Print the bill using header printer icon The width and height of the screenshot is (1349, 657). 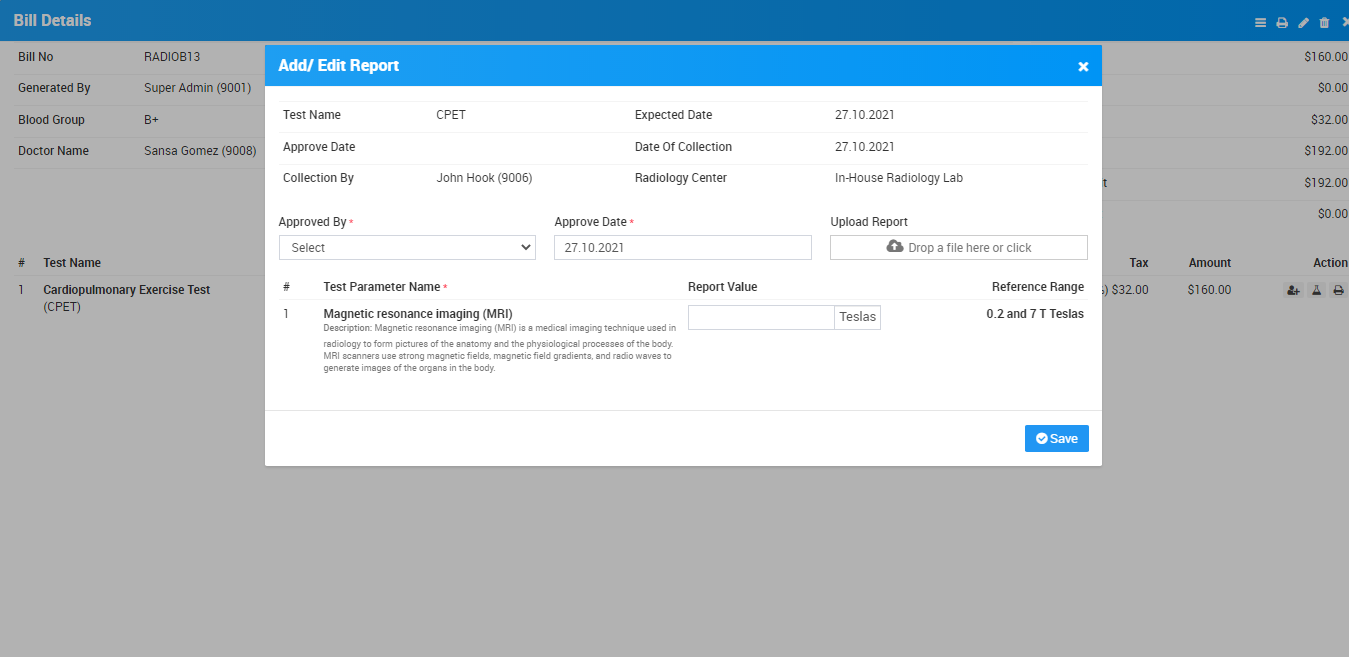pyautogui.click(x=1282, y=23)
